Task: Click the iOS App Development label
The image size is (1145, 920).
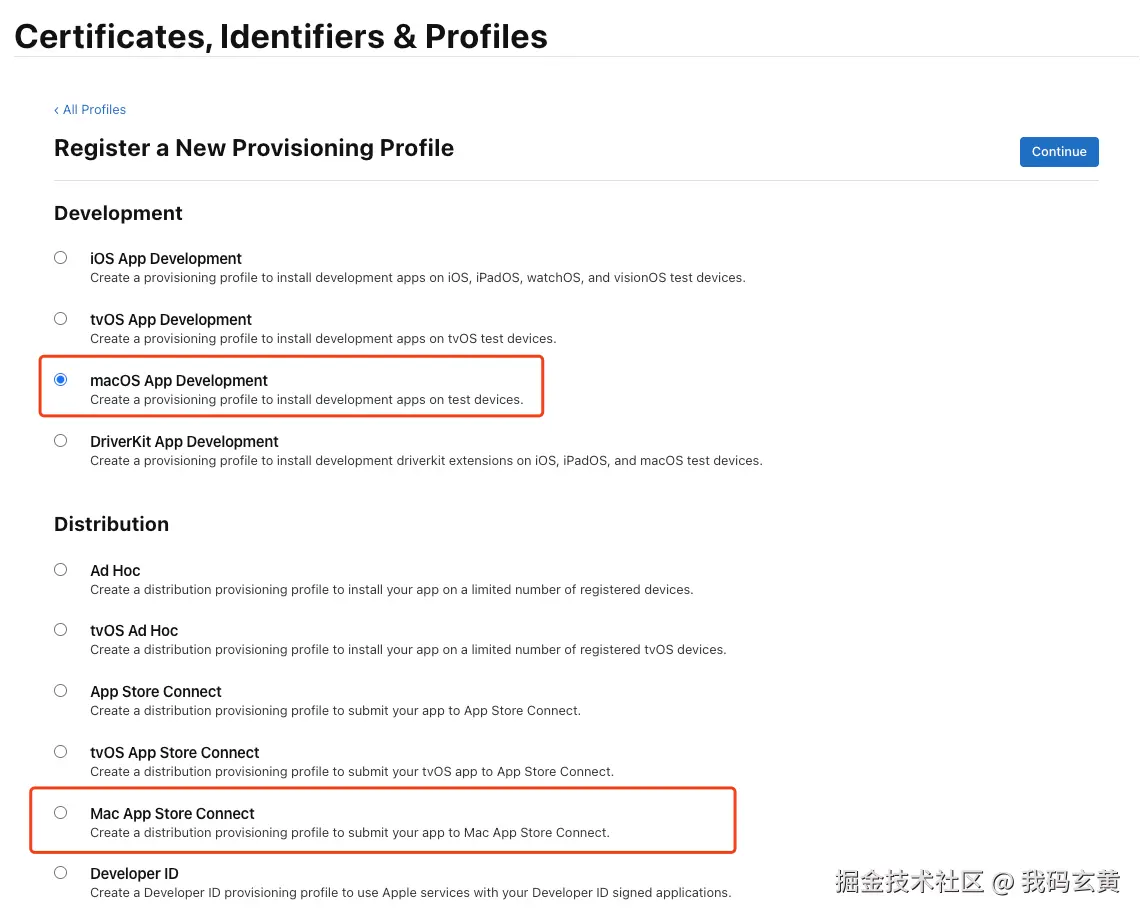Action: [x=166, y=259]
